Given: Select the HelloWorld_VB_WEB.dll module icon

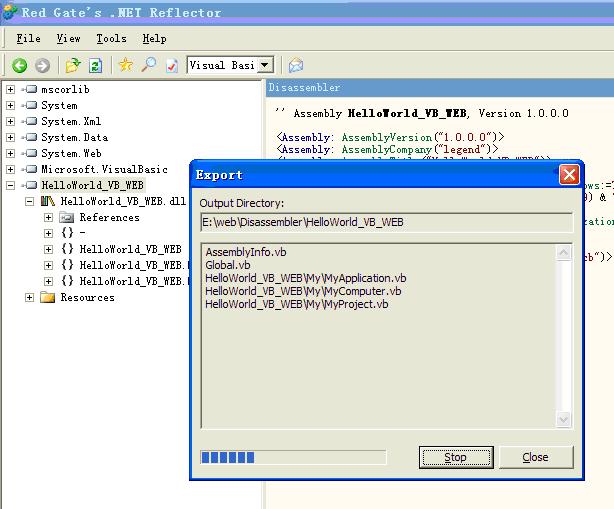Looking at the screenshot, I should click(48, 201).
